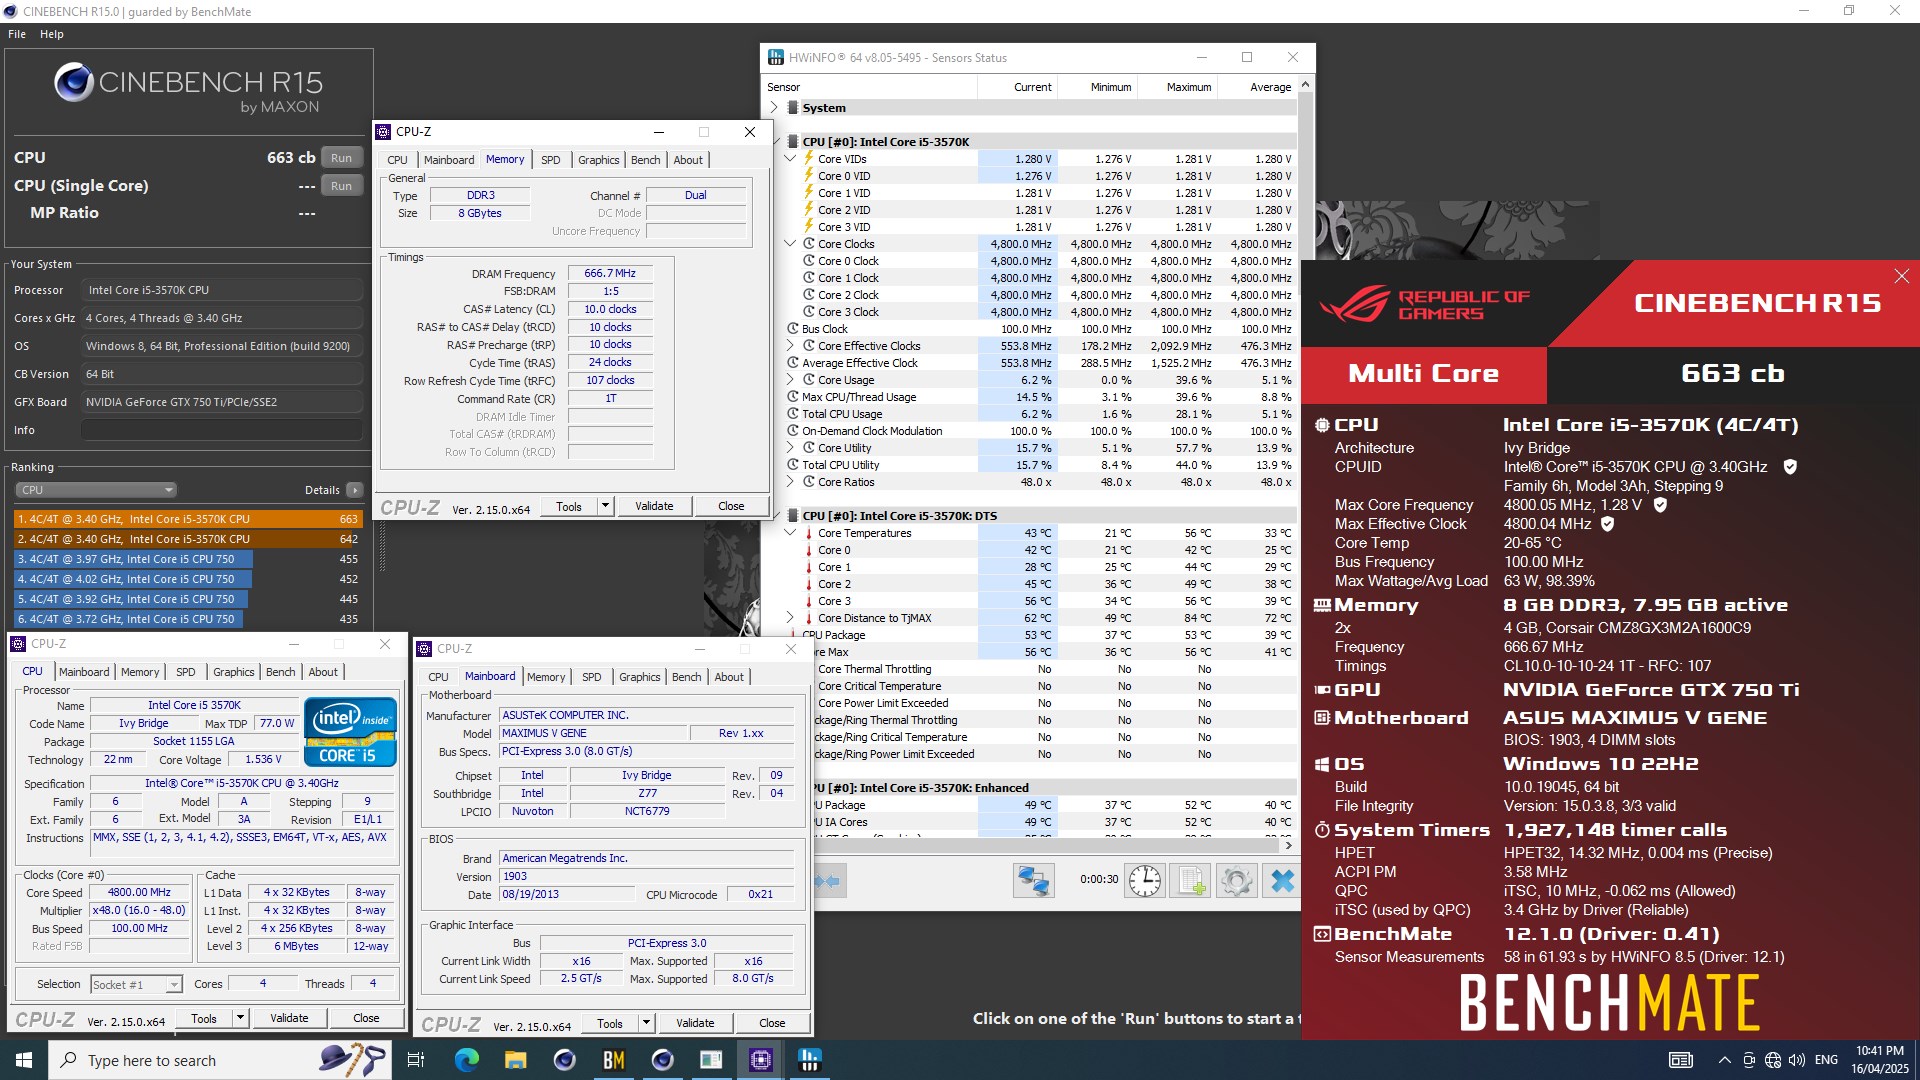Open network globe tray icon

pos(1773,1060)
